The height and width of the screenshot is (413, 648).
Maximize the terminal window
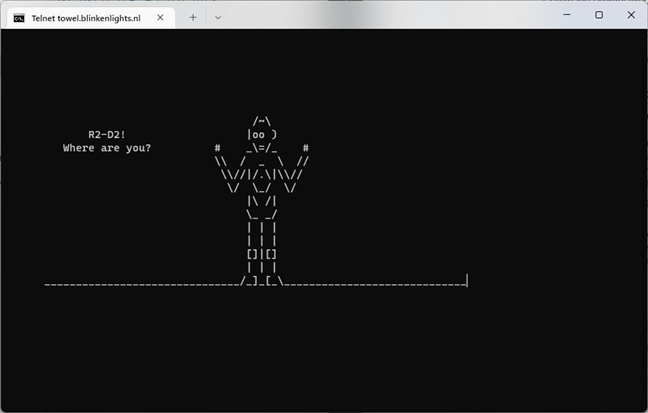click(599, 15)
